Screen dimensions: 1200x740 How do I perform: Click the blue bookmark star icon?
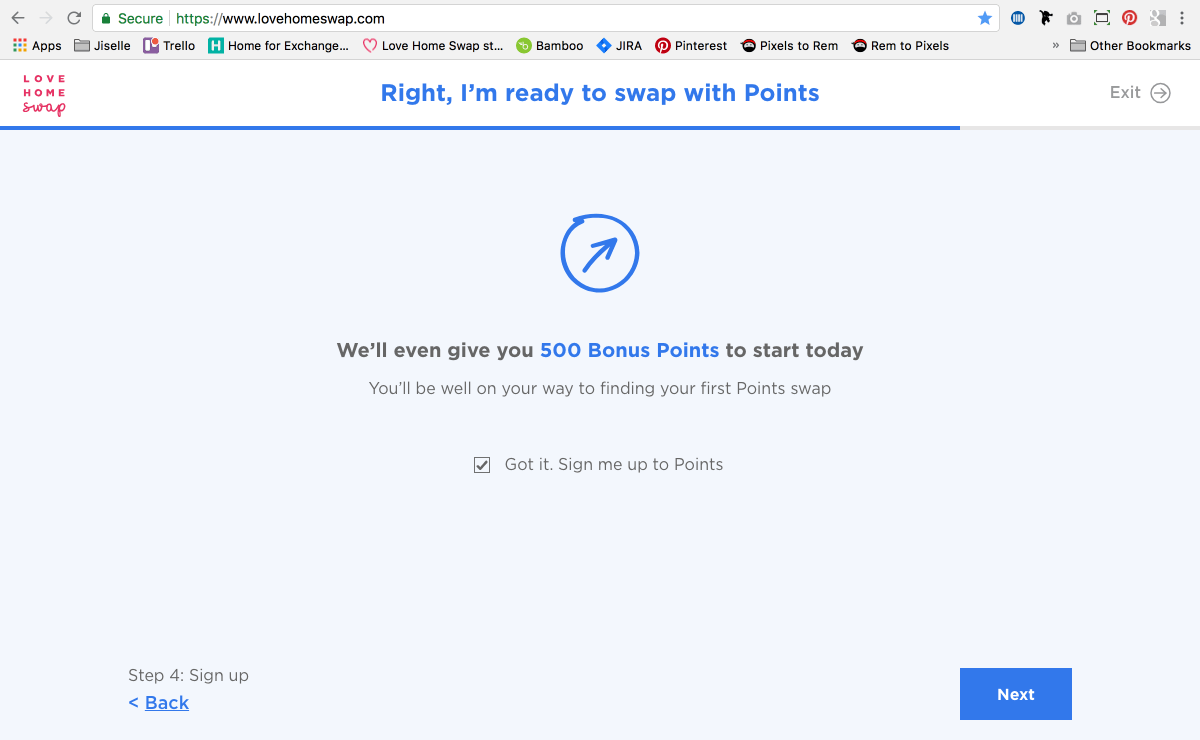click(x=985, y=18)
